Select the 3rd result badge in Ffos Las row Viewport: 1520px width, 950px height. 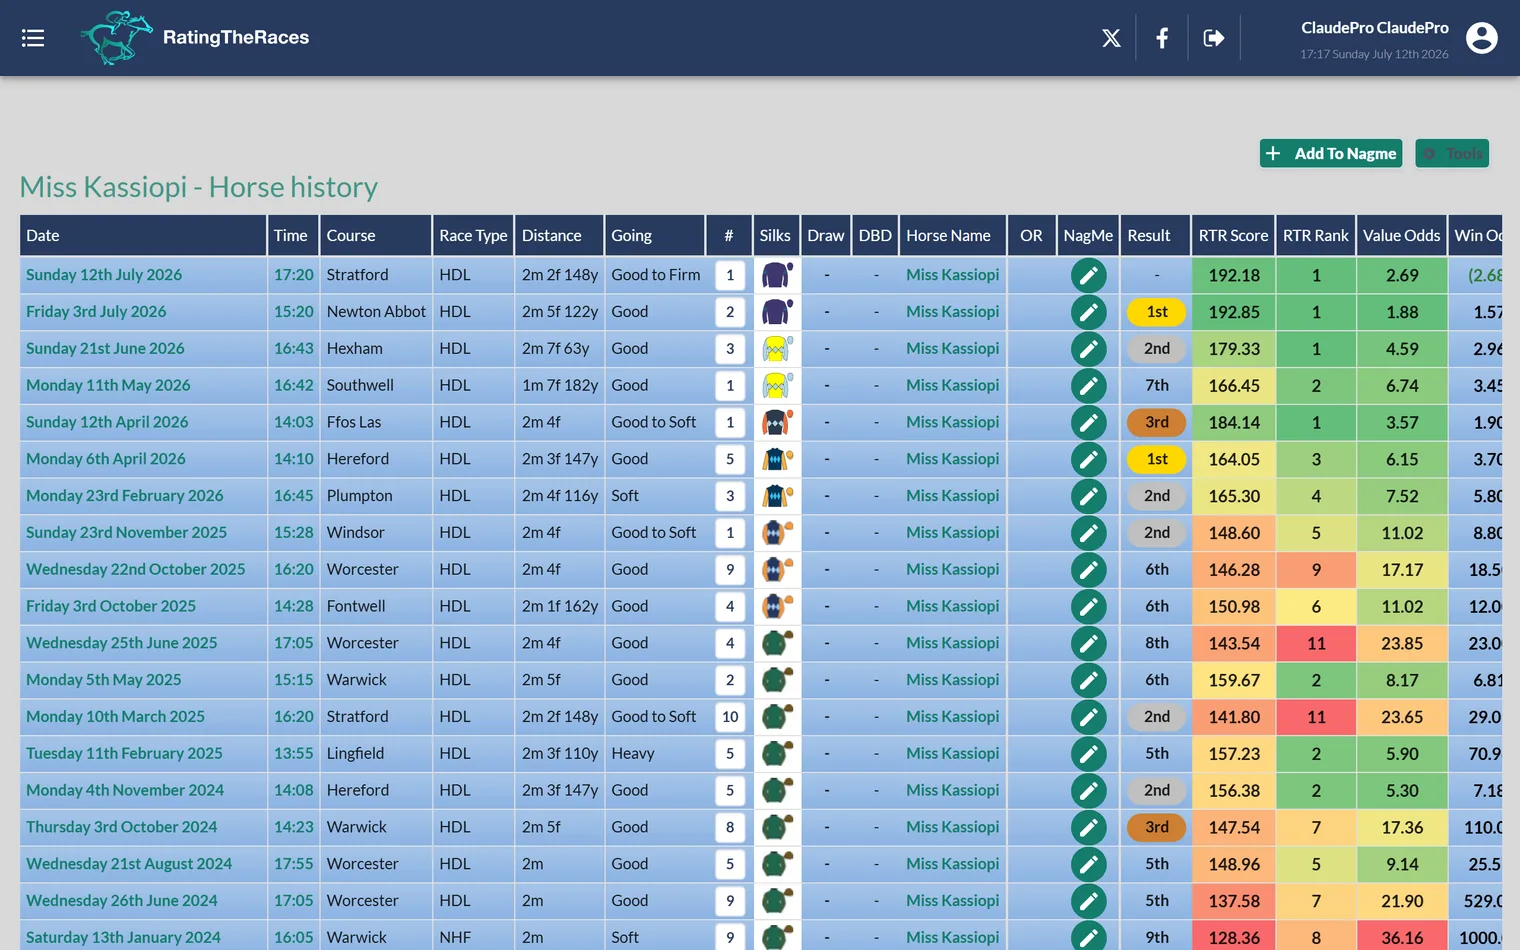coord(1157,422)
